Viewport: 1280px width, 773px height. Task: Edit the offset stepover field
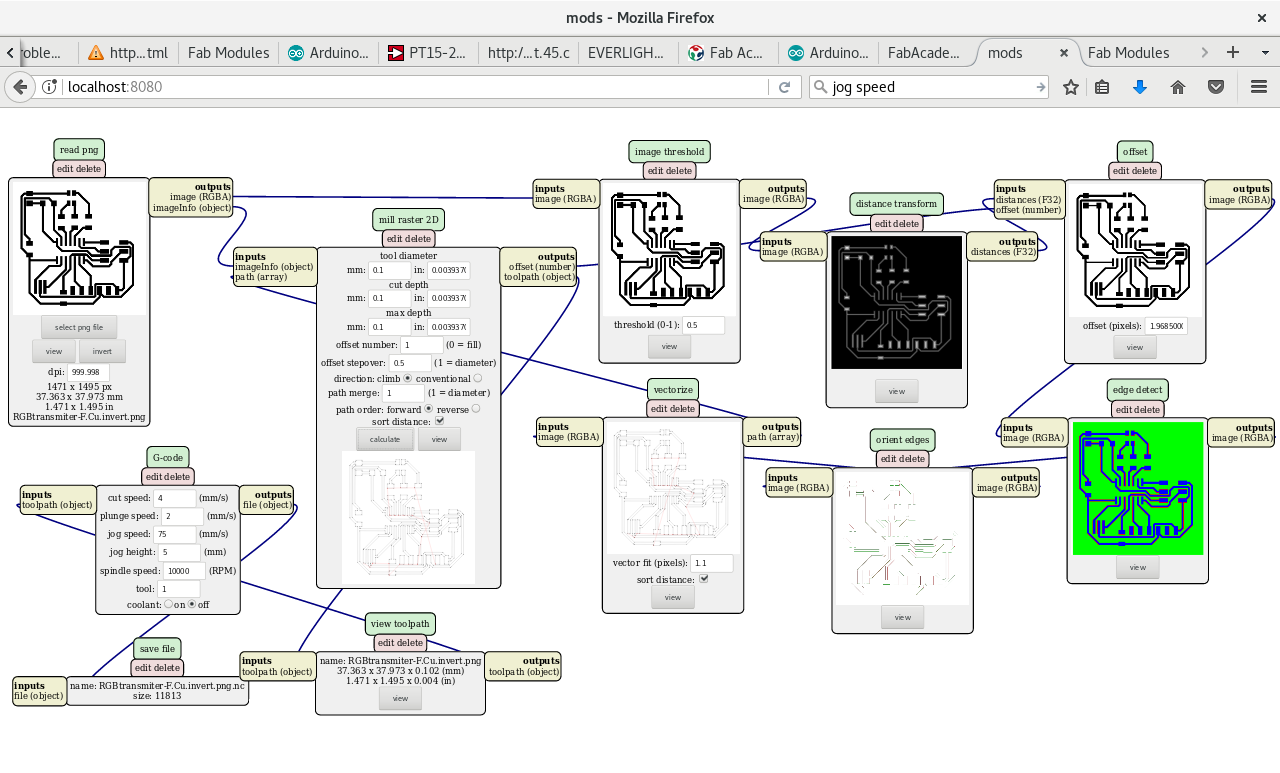(x=410, y=363)
